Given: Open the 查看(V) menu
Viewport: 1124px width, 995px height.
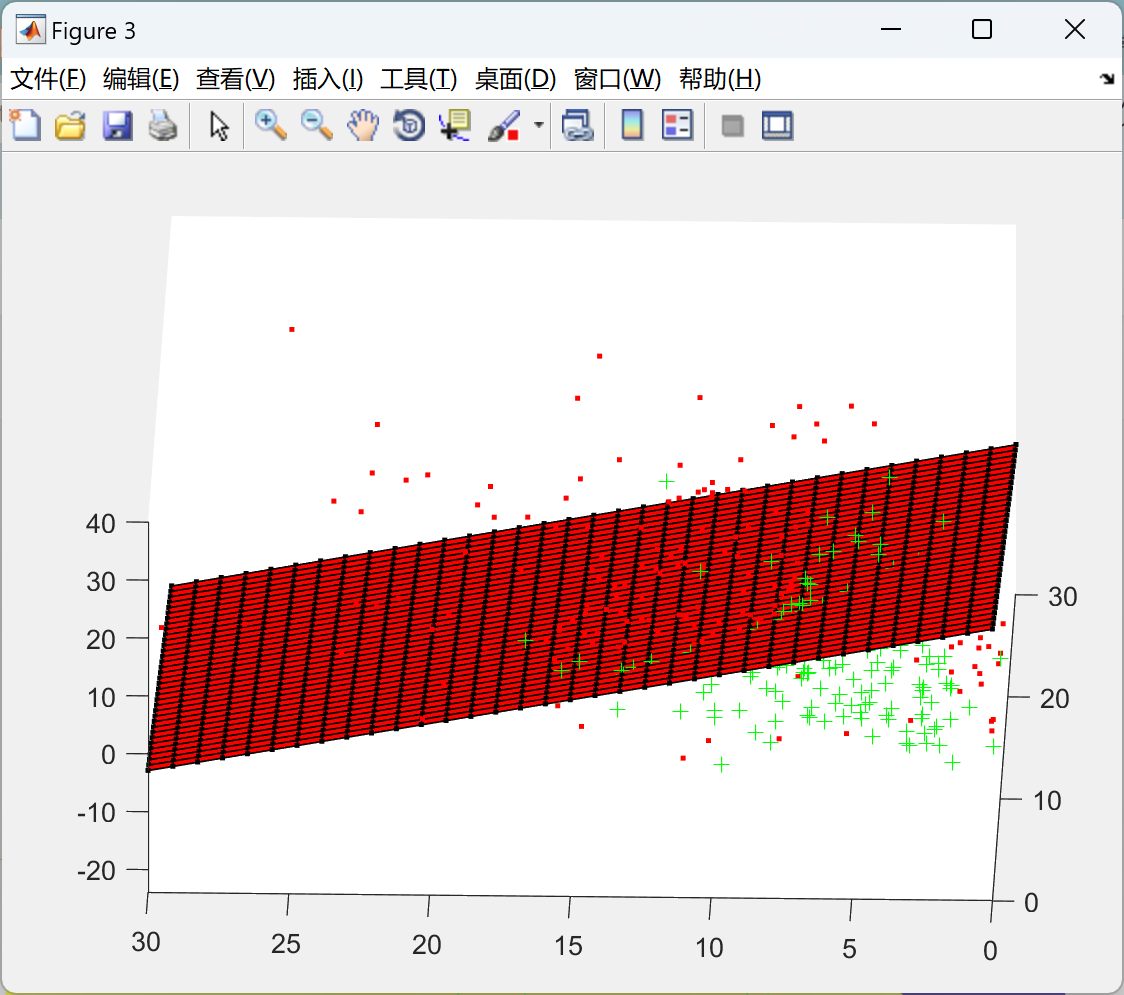Looking at the screenshot, I should 236,79.
